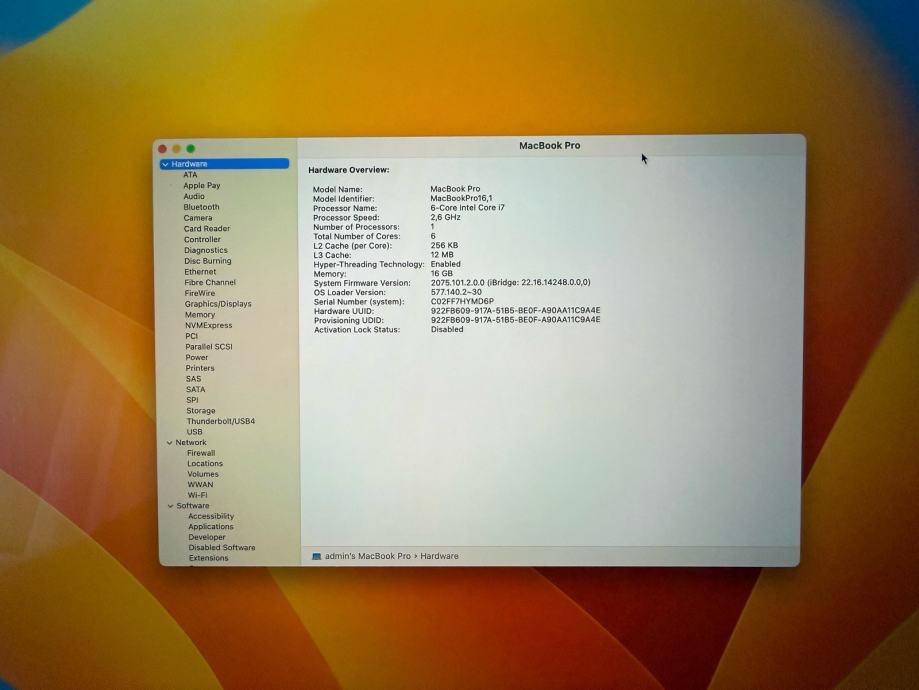Image resolution: width=919 pixels, height=690 pixels.
Task: Select SATA in the sidebar
Action: coord(196,390)
